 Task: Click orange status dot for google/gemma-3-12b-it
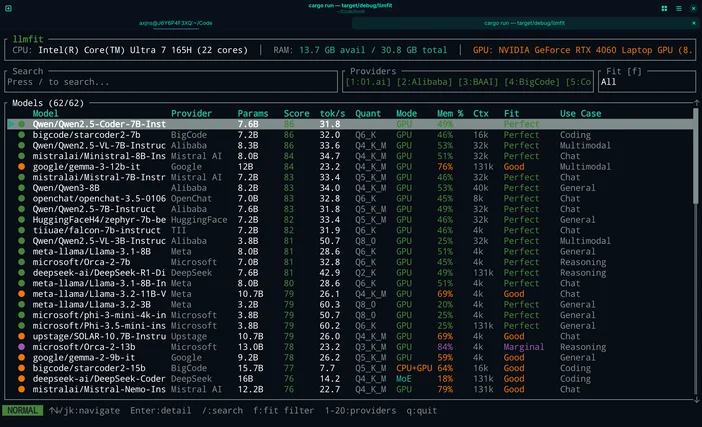pyautogui.click(x=21, y=166)
